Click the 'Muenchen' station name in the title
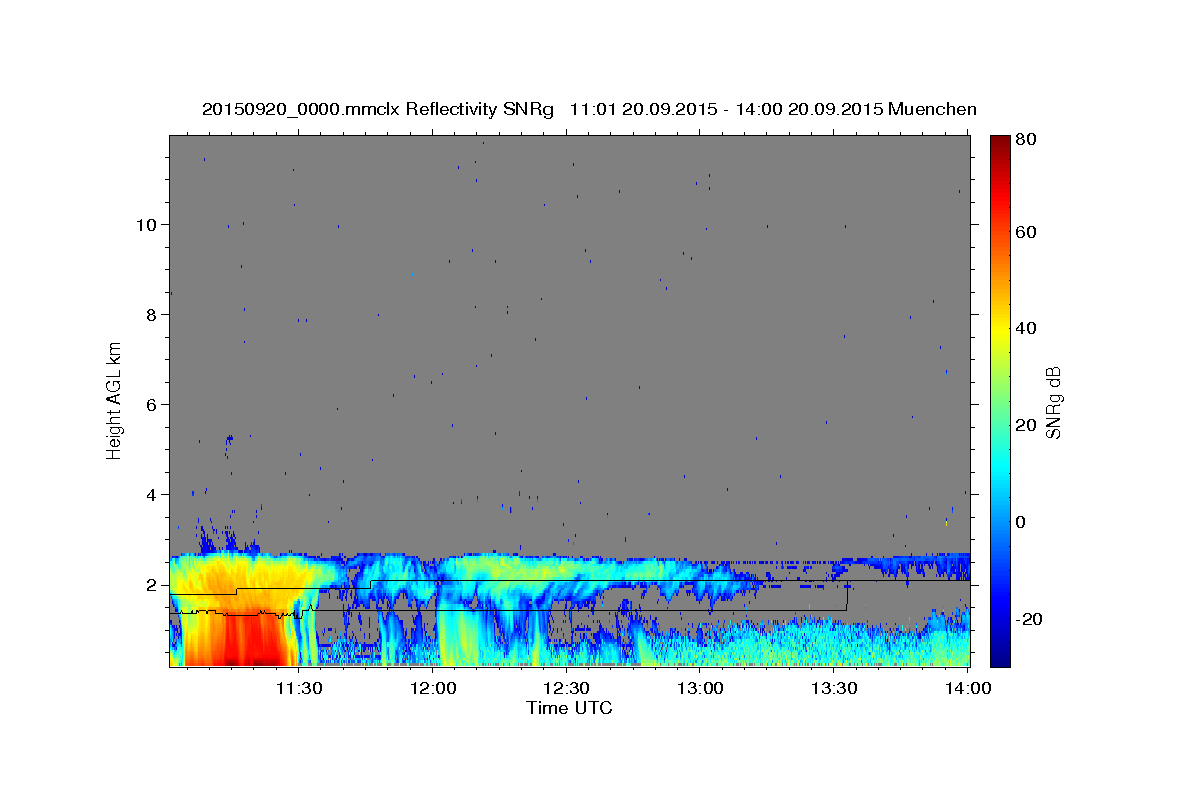This screenshot has width=1200, height=800. pyautogui.click(x=932, y=109)
